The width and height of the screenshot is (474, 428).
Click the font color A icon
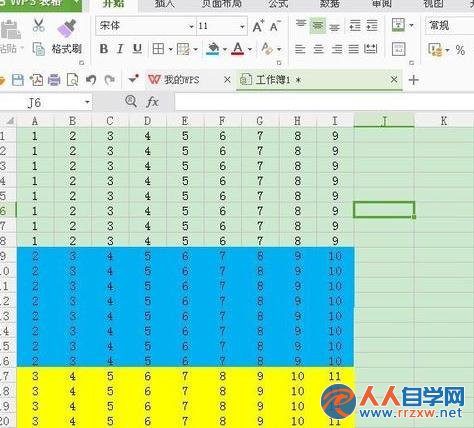tap(238, 49)
